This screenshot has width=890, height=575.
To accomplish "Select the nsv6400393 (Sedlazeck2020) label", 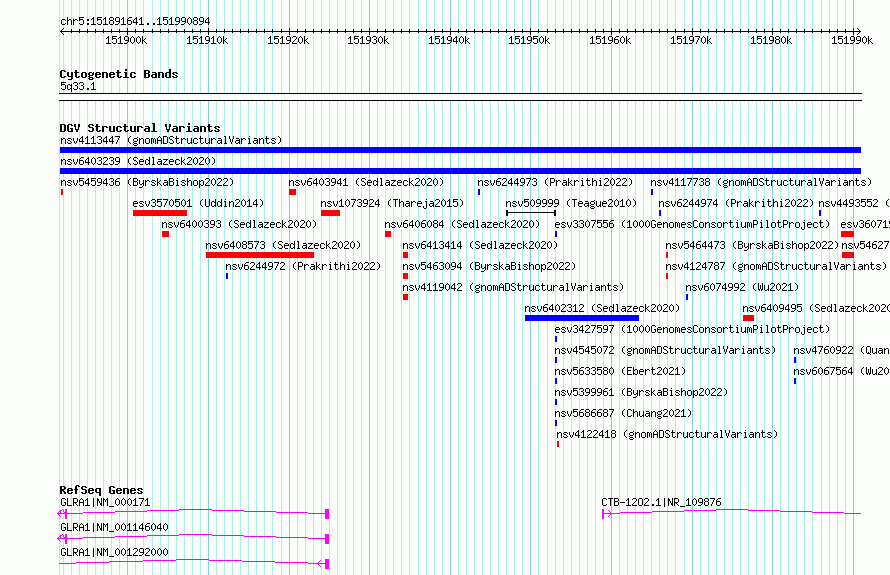I will click(x=239, y=224).
